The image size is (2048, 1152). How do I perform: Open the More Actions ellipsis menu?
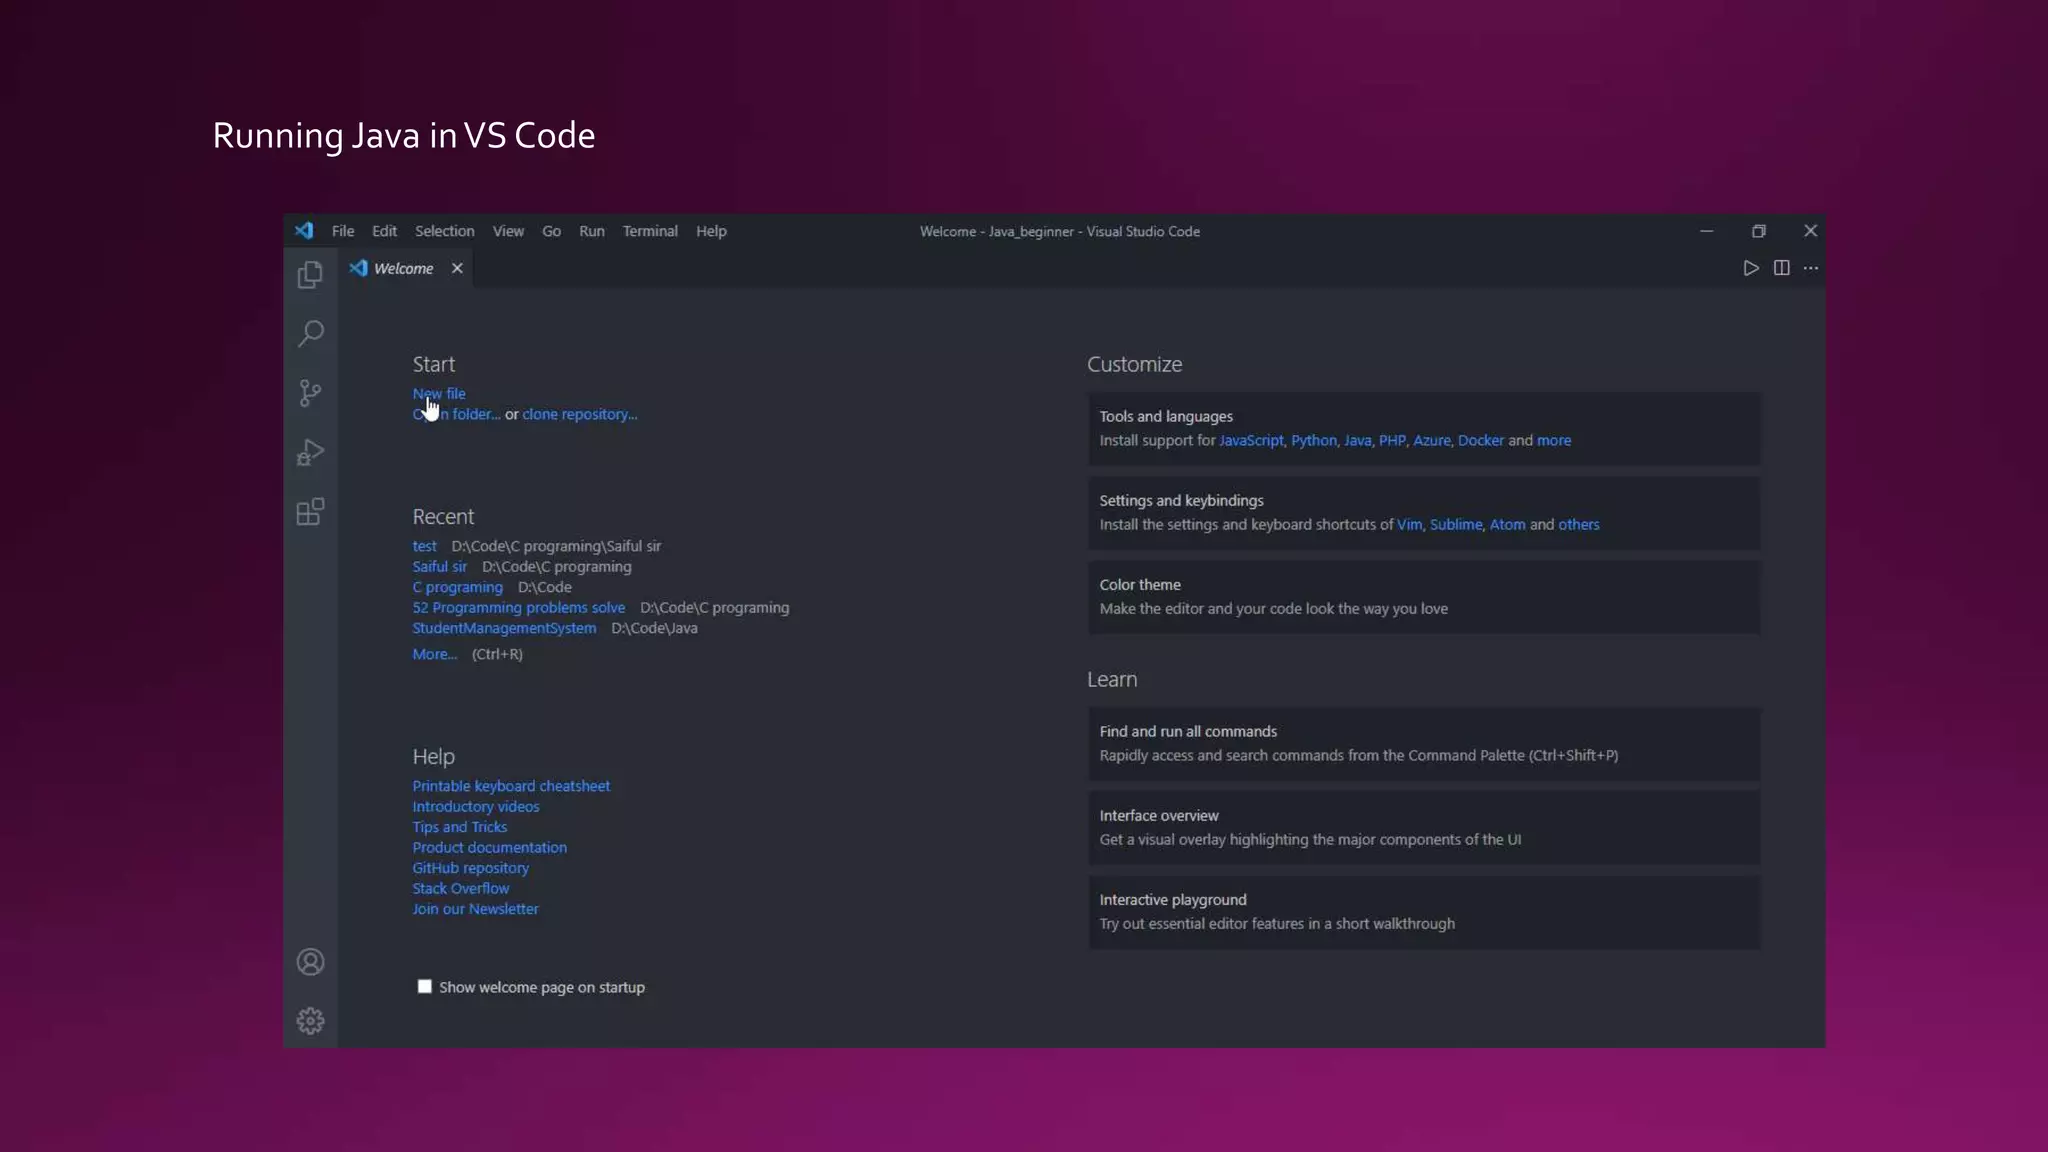1811,268
